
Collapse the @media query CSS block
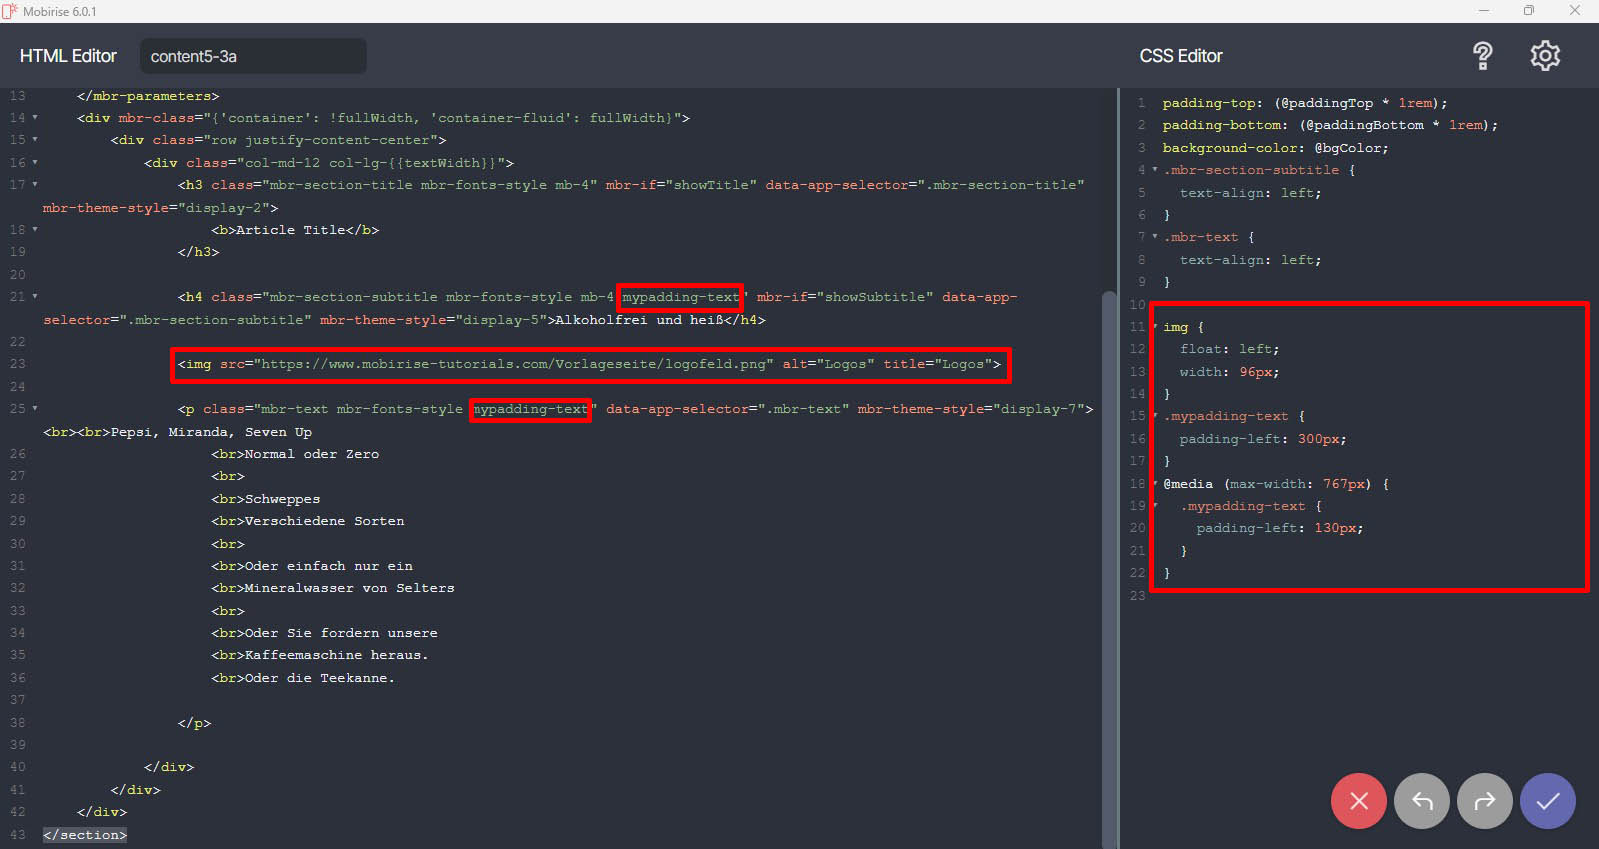click(1155, 484)
